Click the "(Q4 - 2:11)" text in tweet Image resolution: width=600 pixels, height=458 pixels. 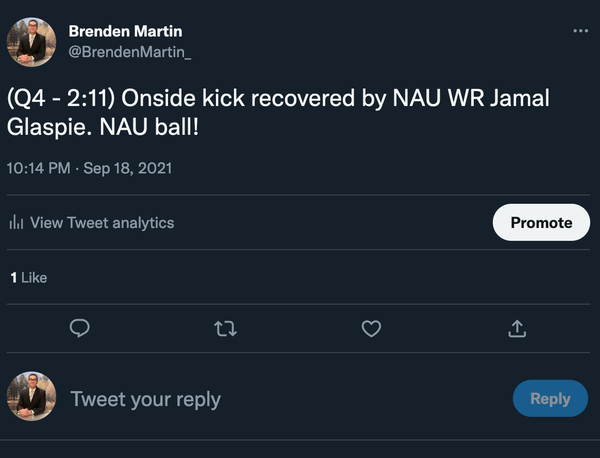(x=58, y=100)
